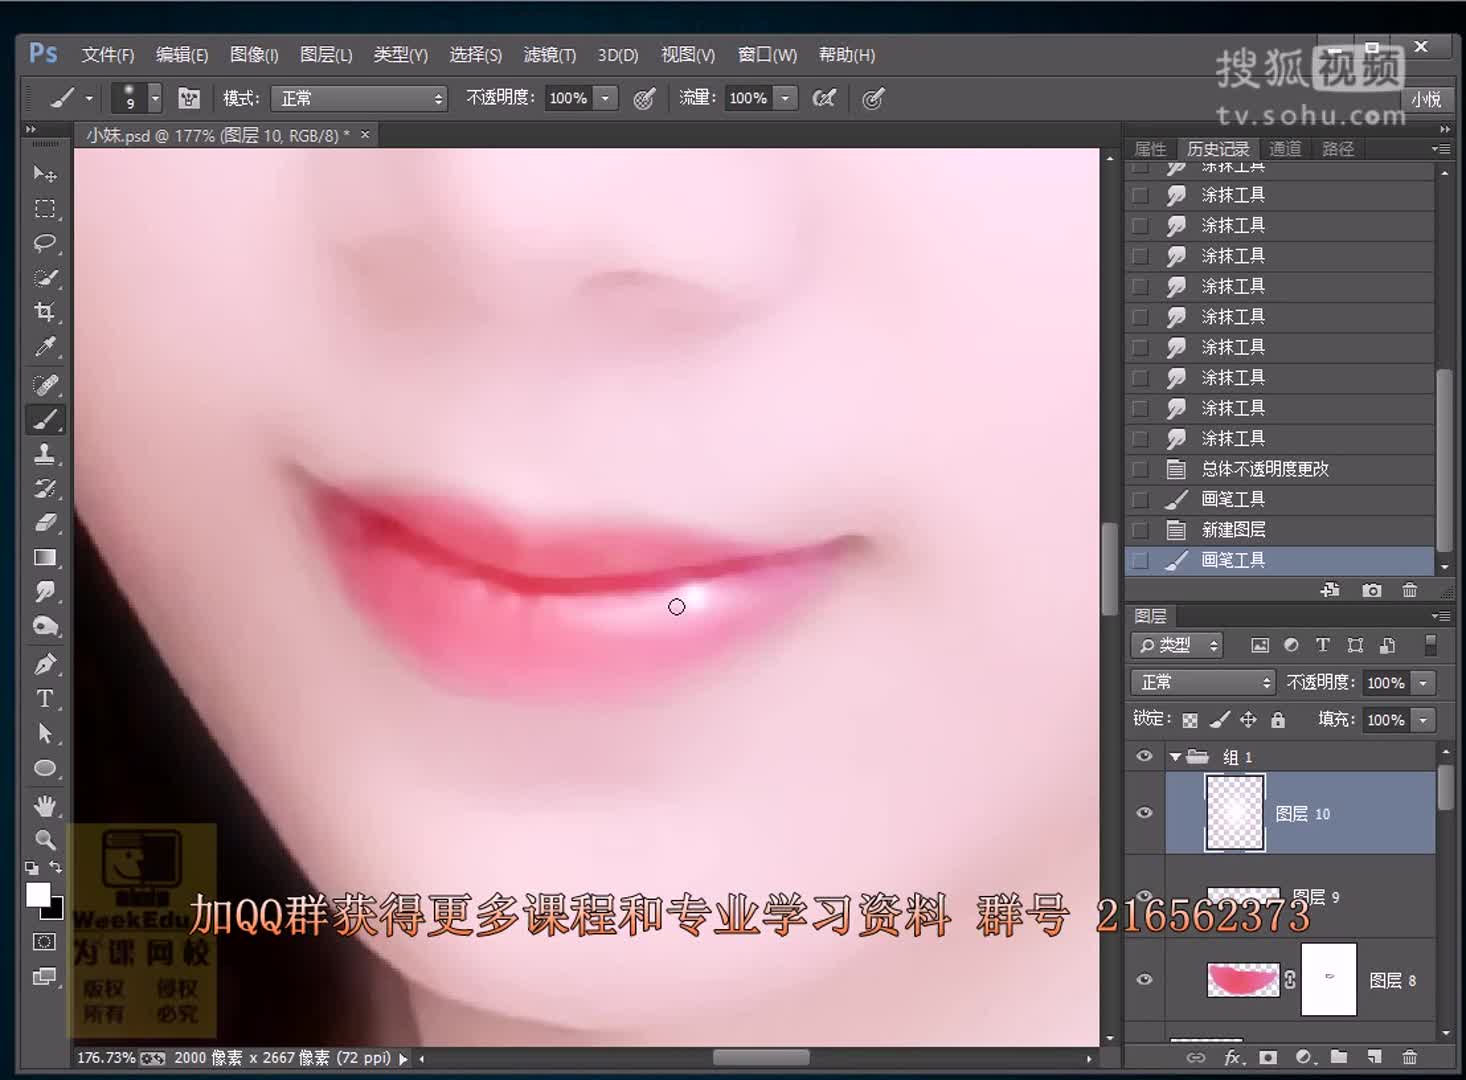
Task: Click the foreground color swatch
Action: tap(38, 894)
